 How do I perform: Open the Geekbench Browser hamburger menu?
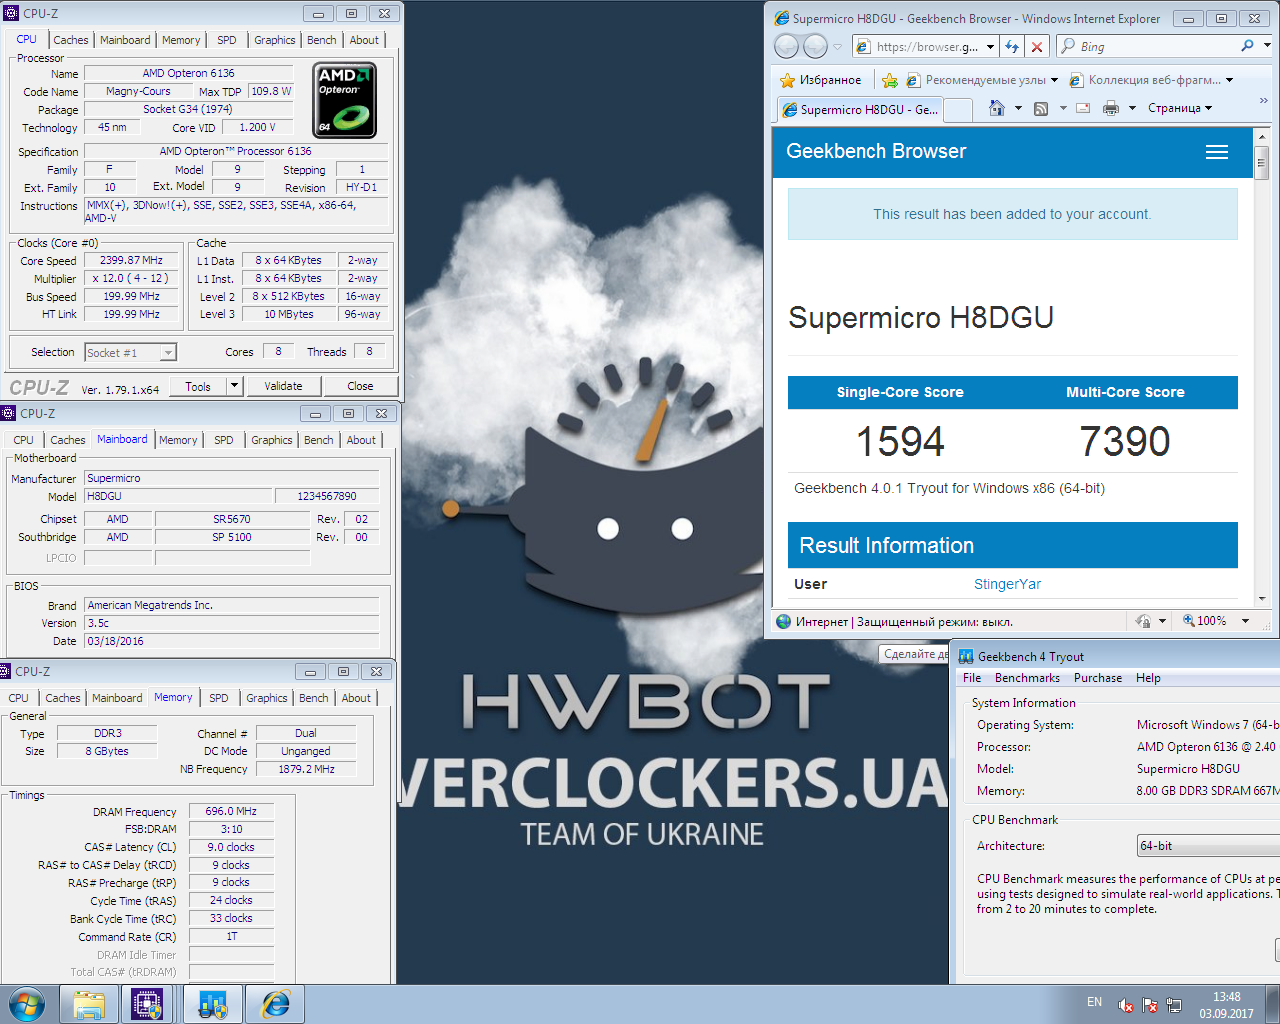(x=1217, y=152)
